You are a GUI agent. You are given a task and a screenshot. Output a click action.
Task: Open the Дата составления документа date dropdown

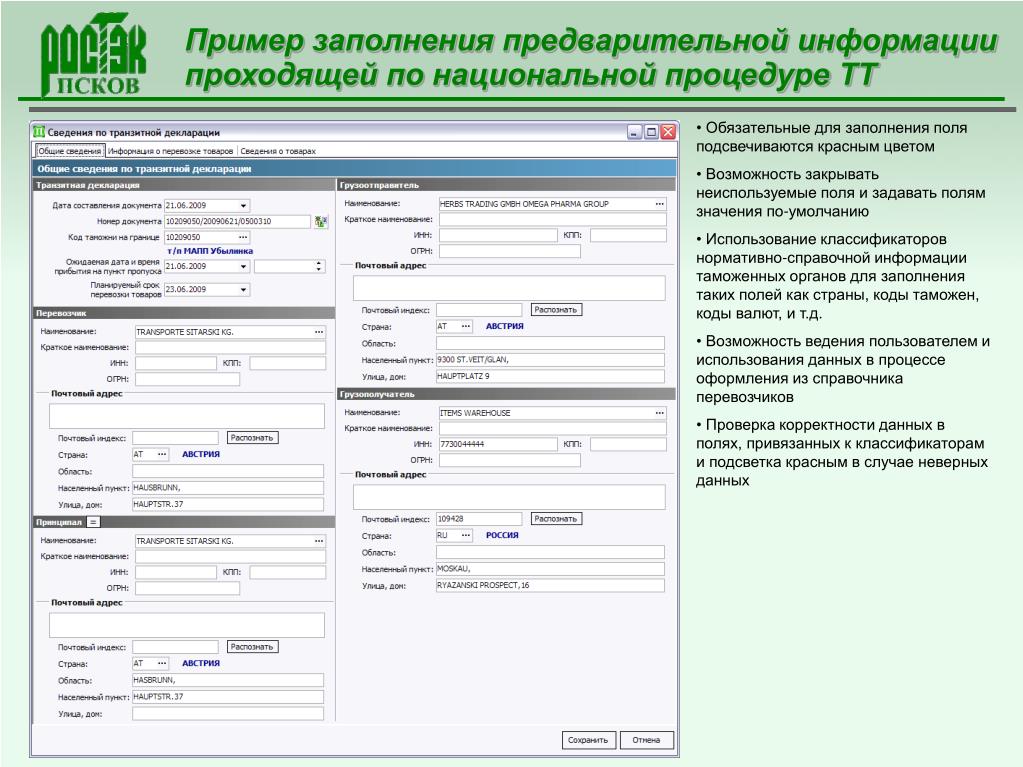point(243,205)
